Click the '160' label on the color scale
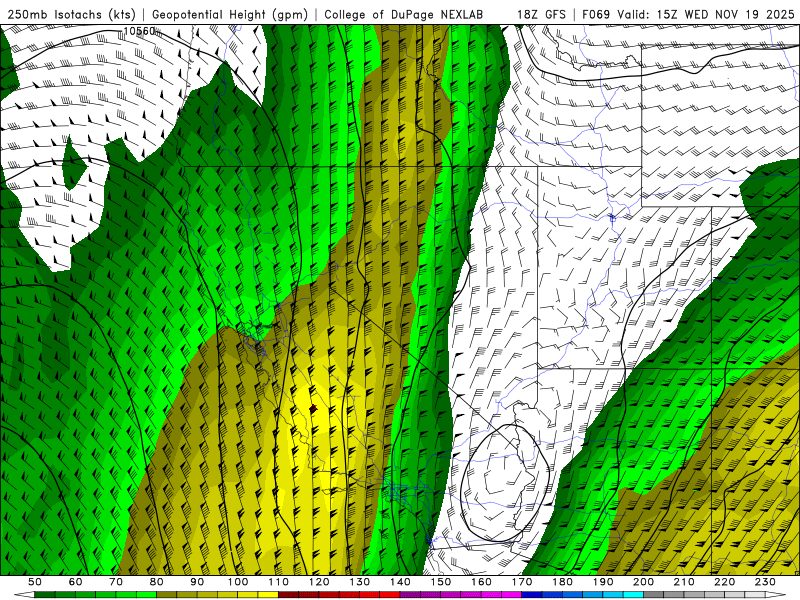 coord(481,582)
